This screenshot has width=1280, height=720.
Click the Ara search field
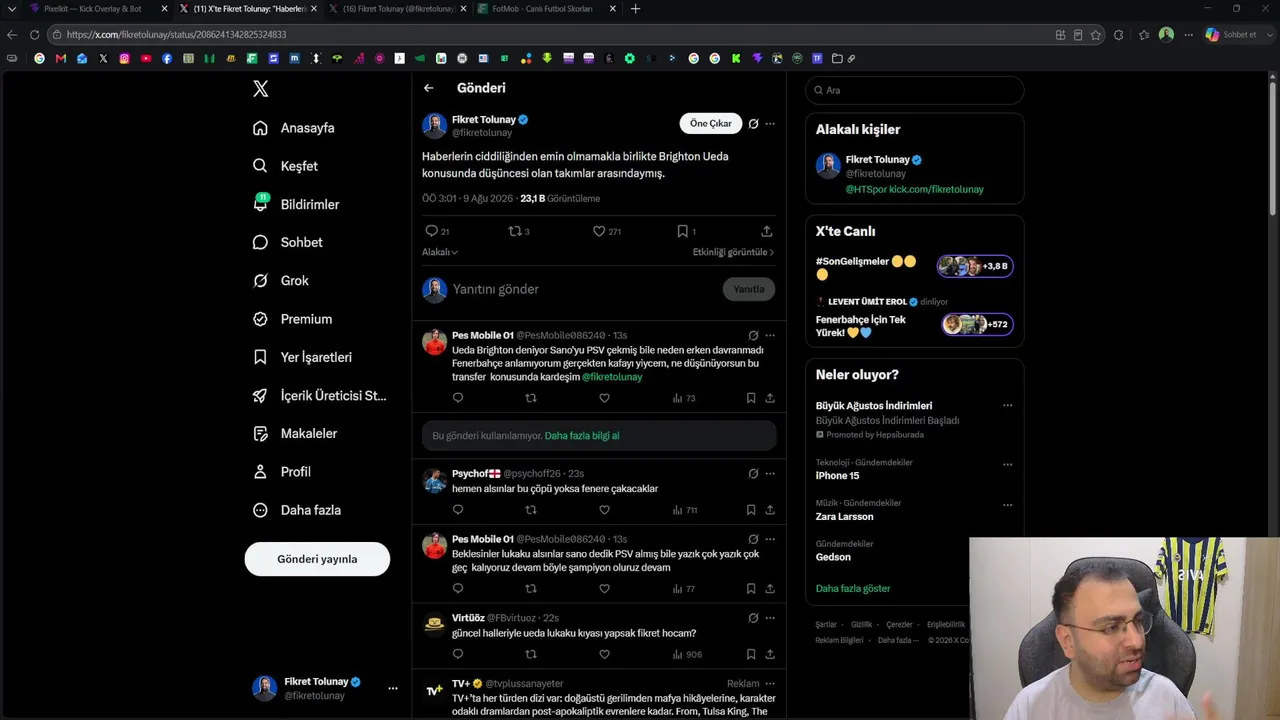(914, 90)
